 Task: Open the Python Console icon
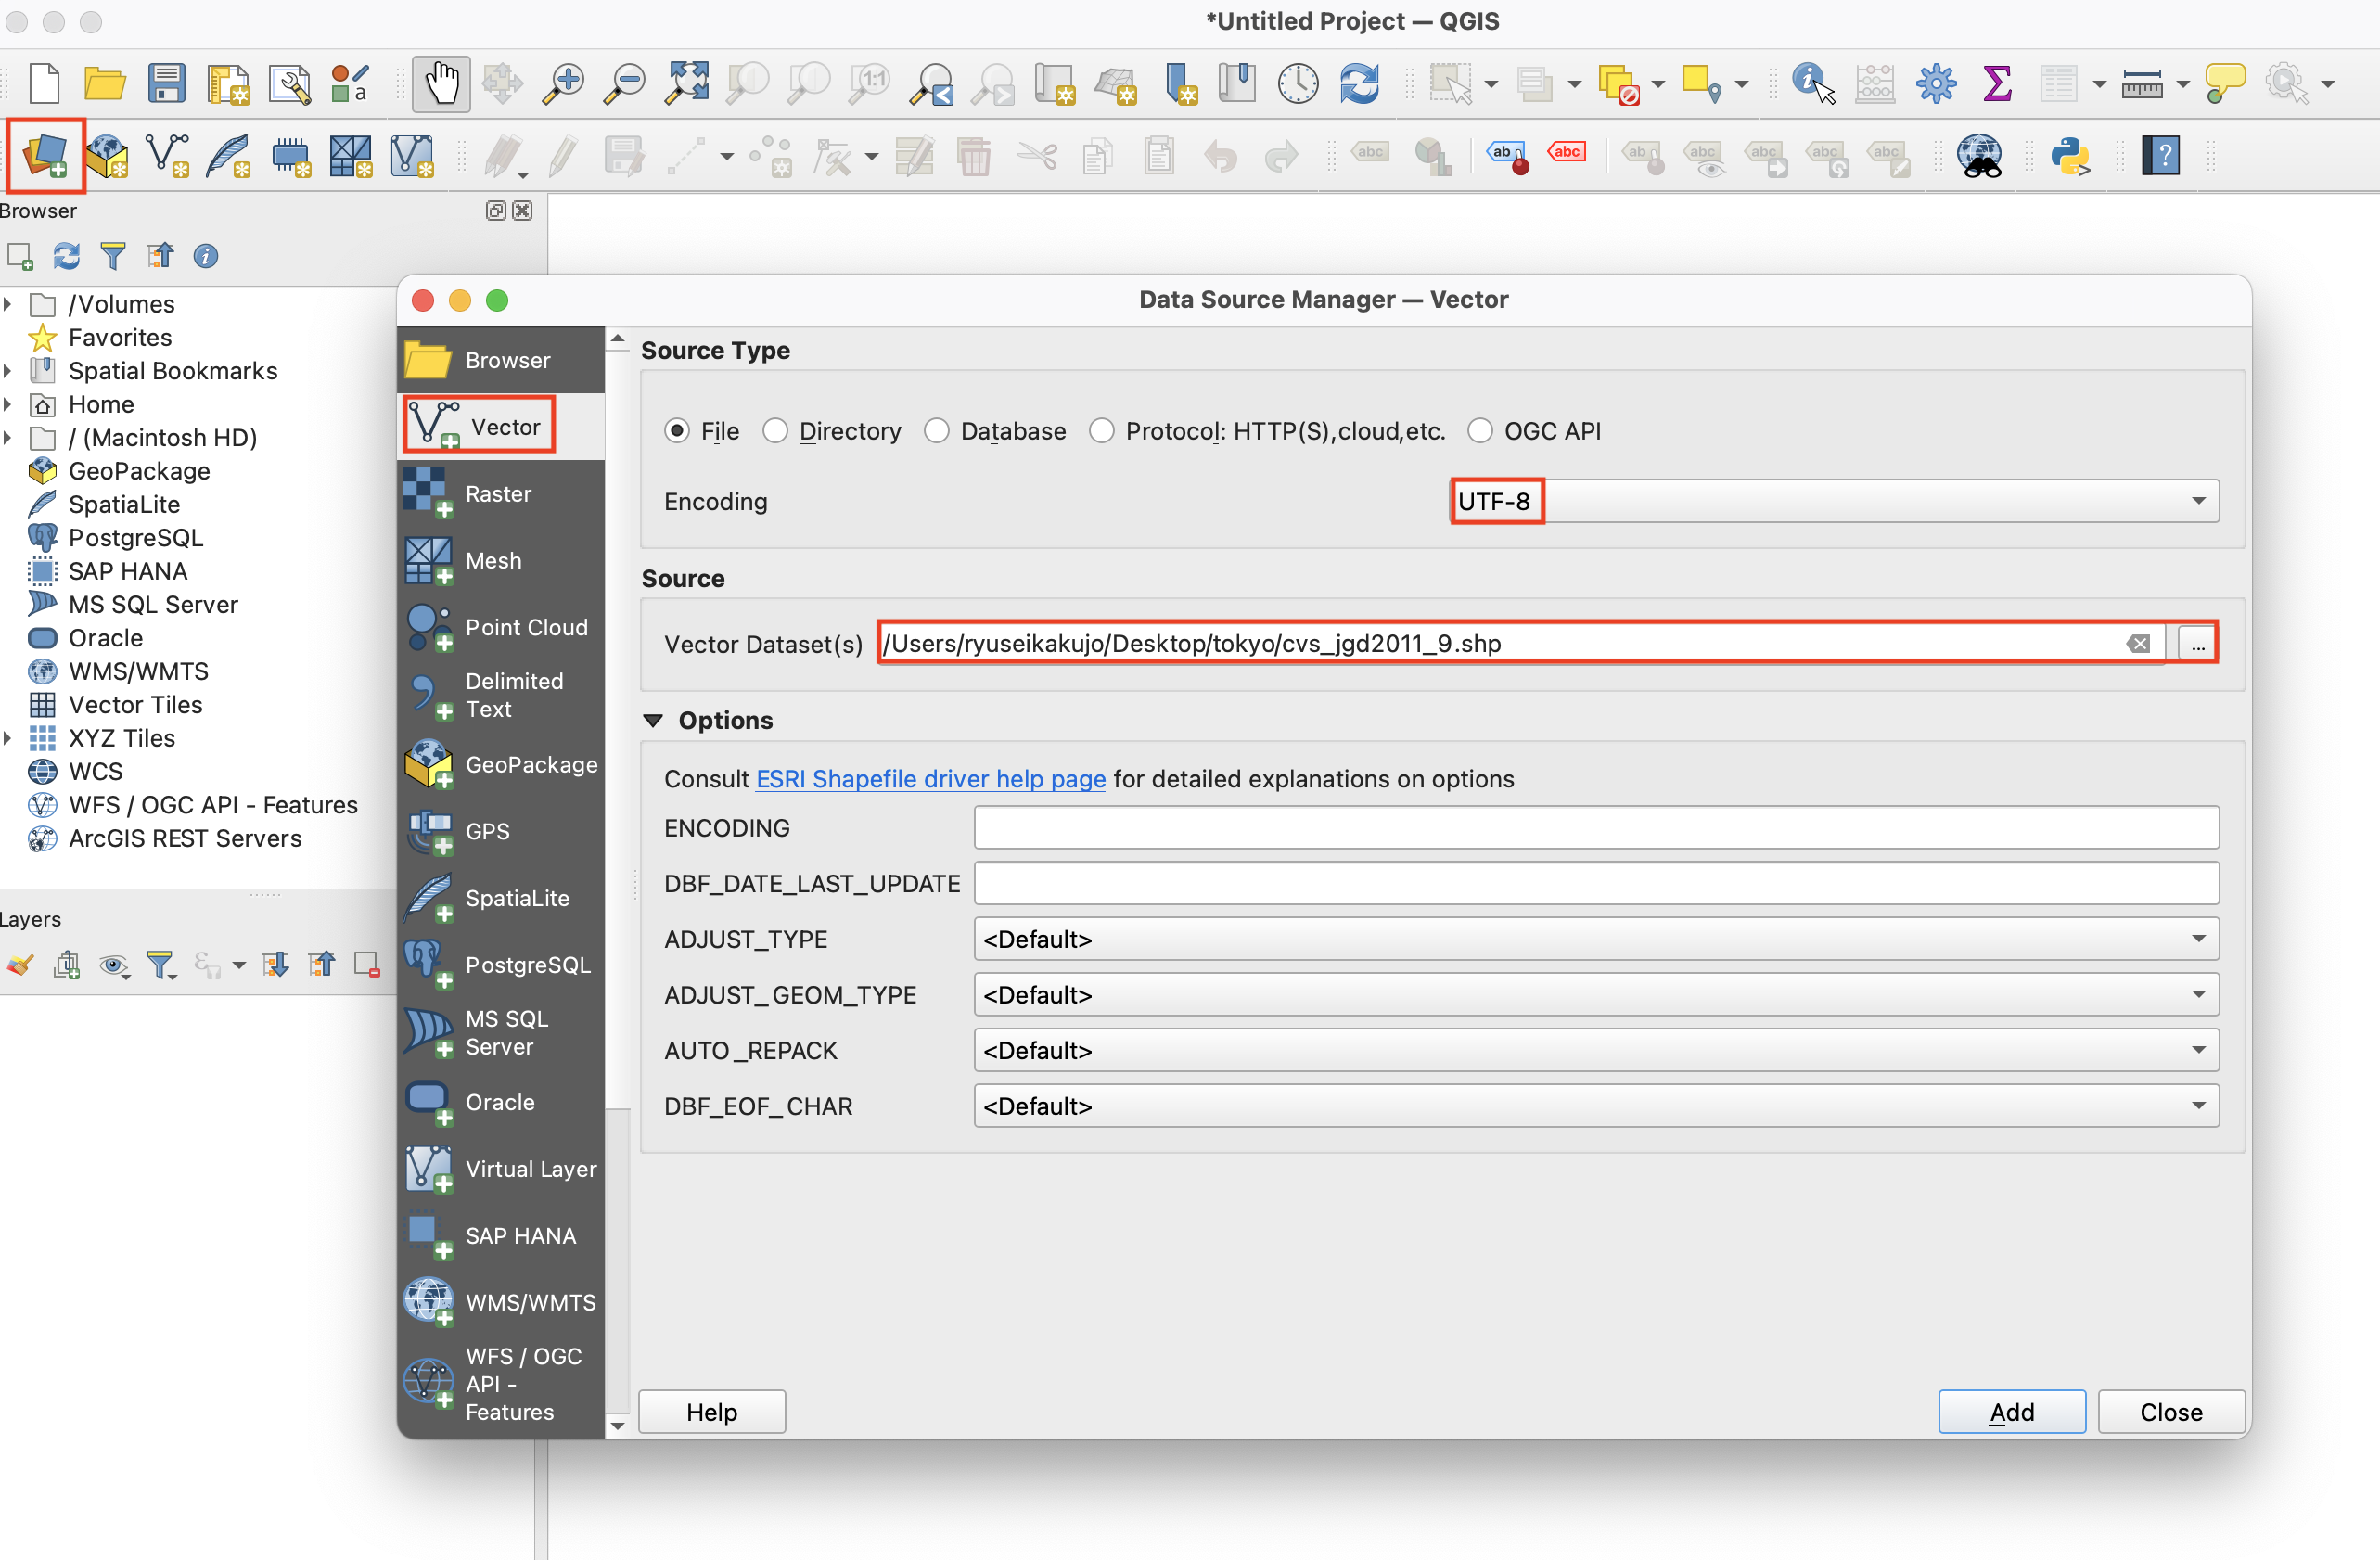(x=2070, y=156)
